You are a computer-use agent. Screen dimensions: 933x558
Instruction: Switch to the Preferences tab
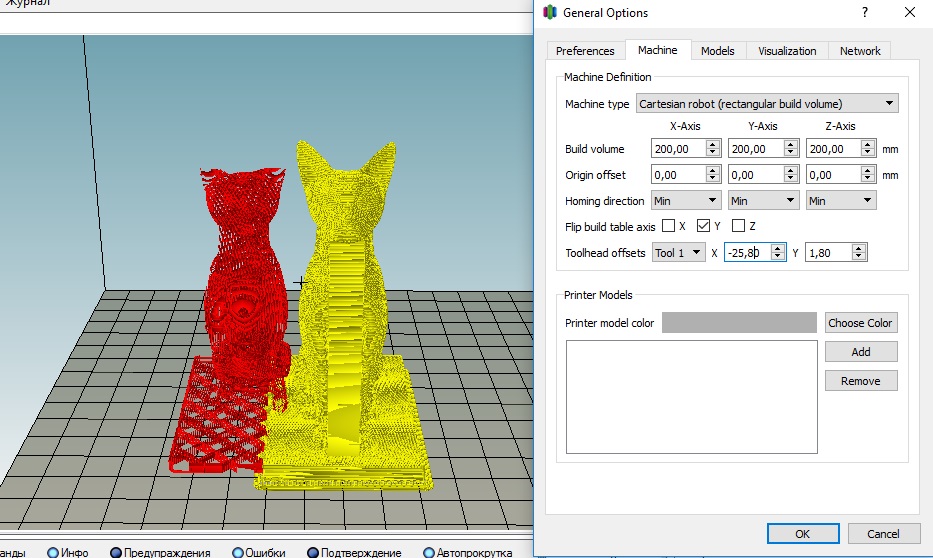tap(585, 51)
